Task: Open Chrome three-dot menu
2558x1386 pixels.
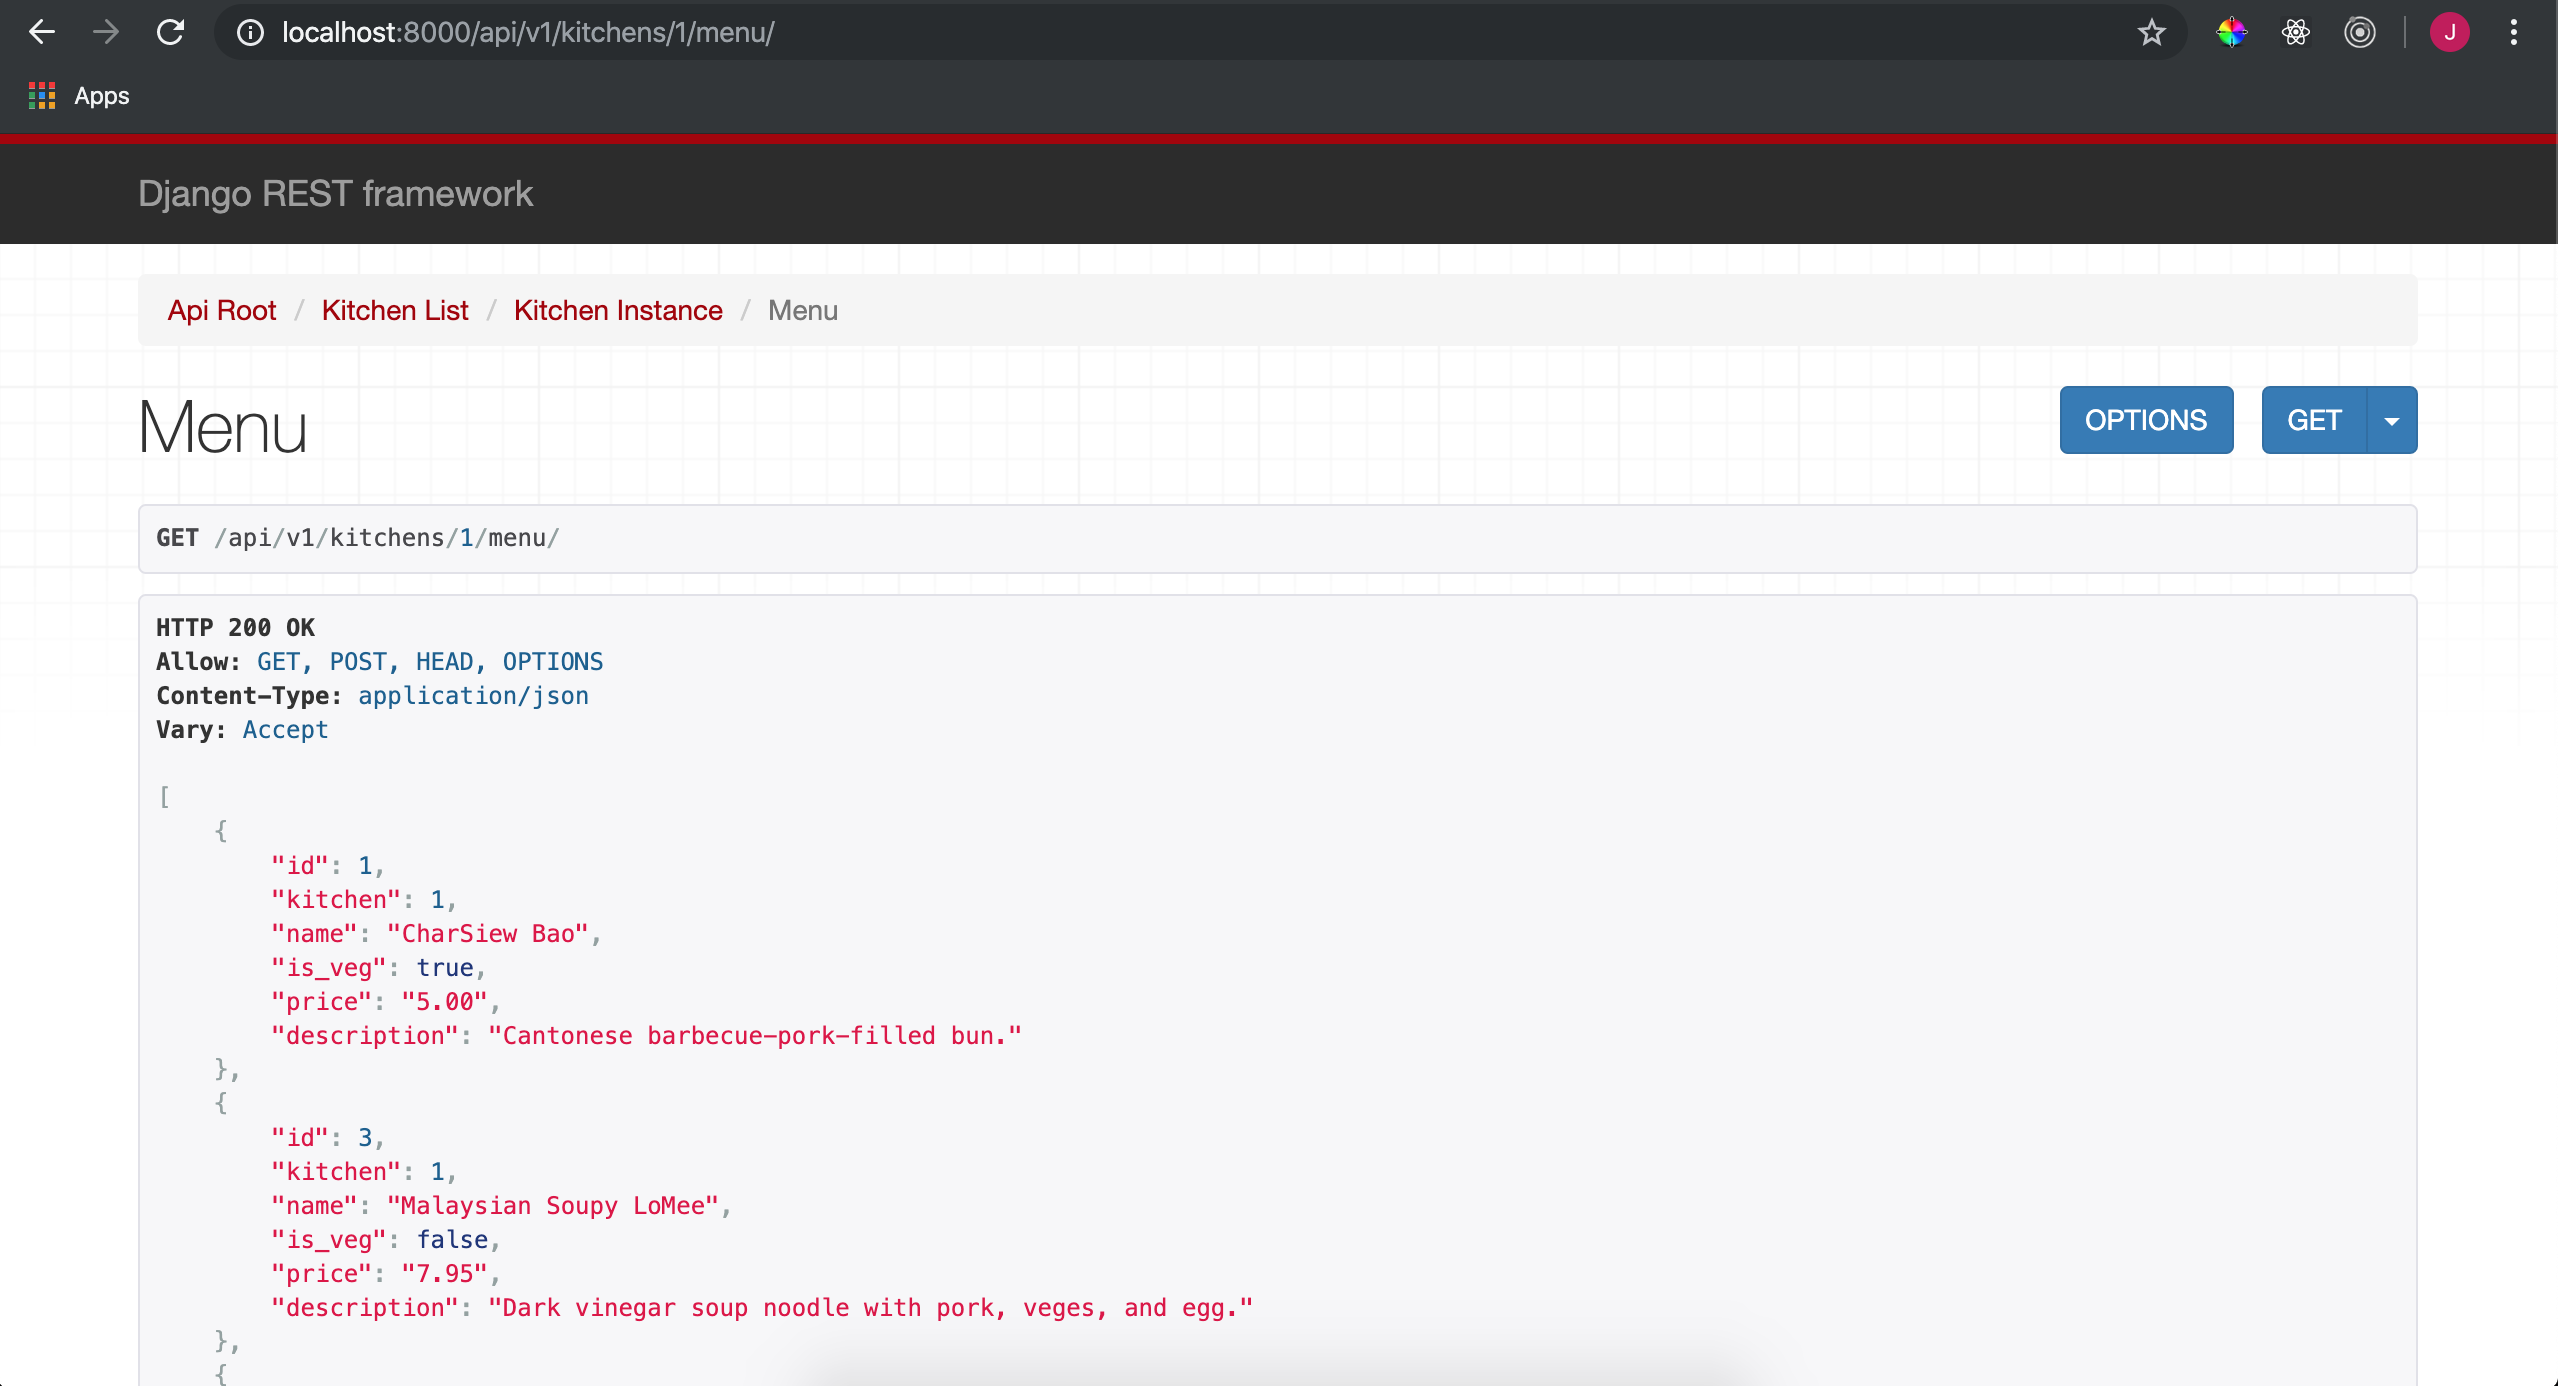Action: coord(2514,33)
